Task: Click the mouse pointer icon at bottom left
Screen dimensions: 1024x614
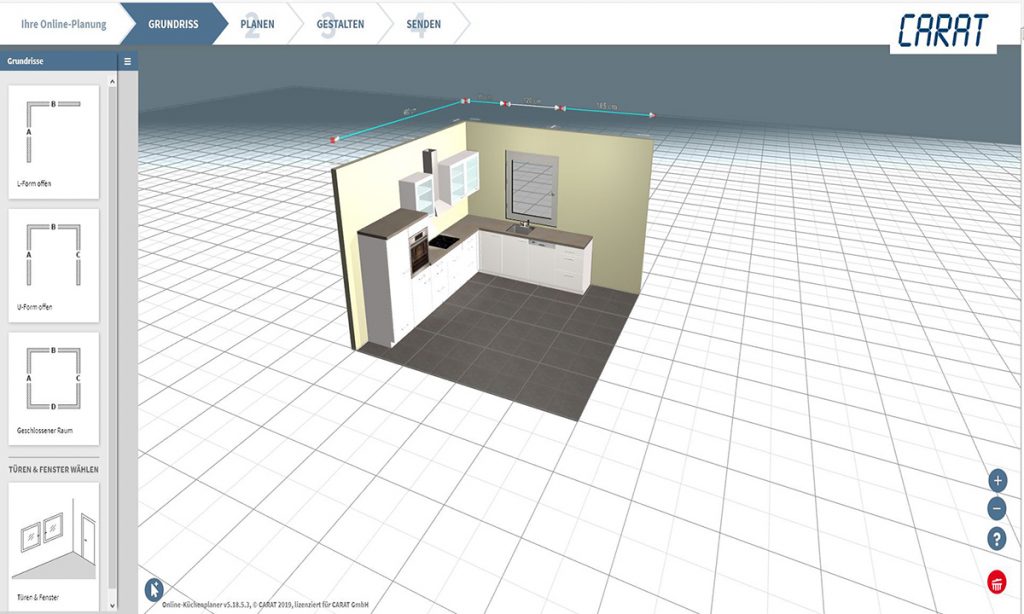Action: [154, 589]
